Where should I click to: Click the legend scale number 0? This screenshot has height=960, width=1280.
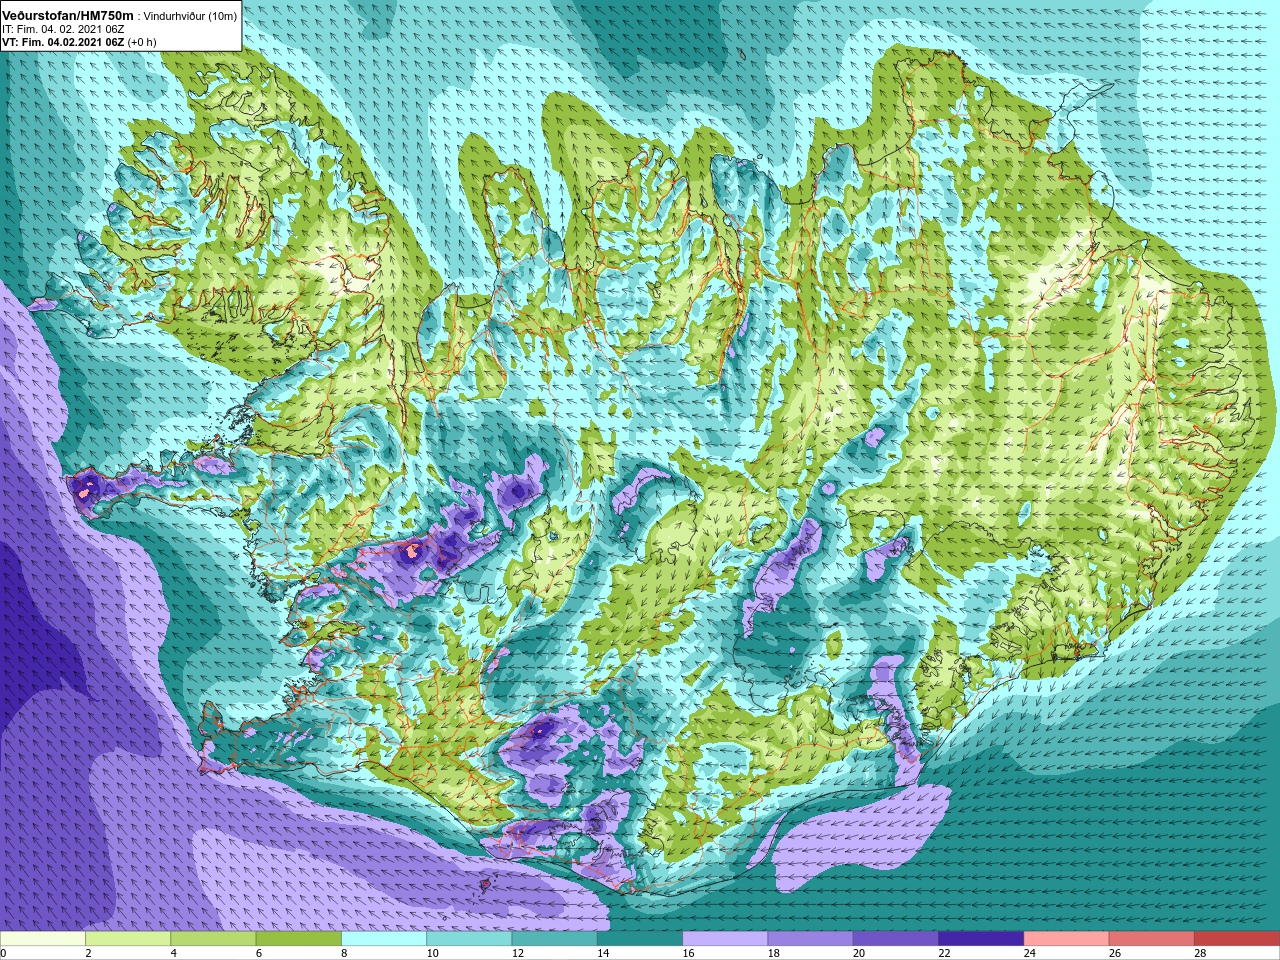[4, 954]
